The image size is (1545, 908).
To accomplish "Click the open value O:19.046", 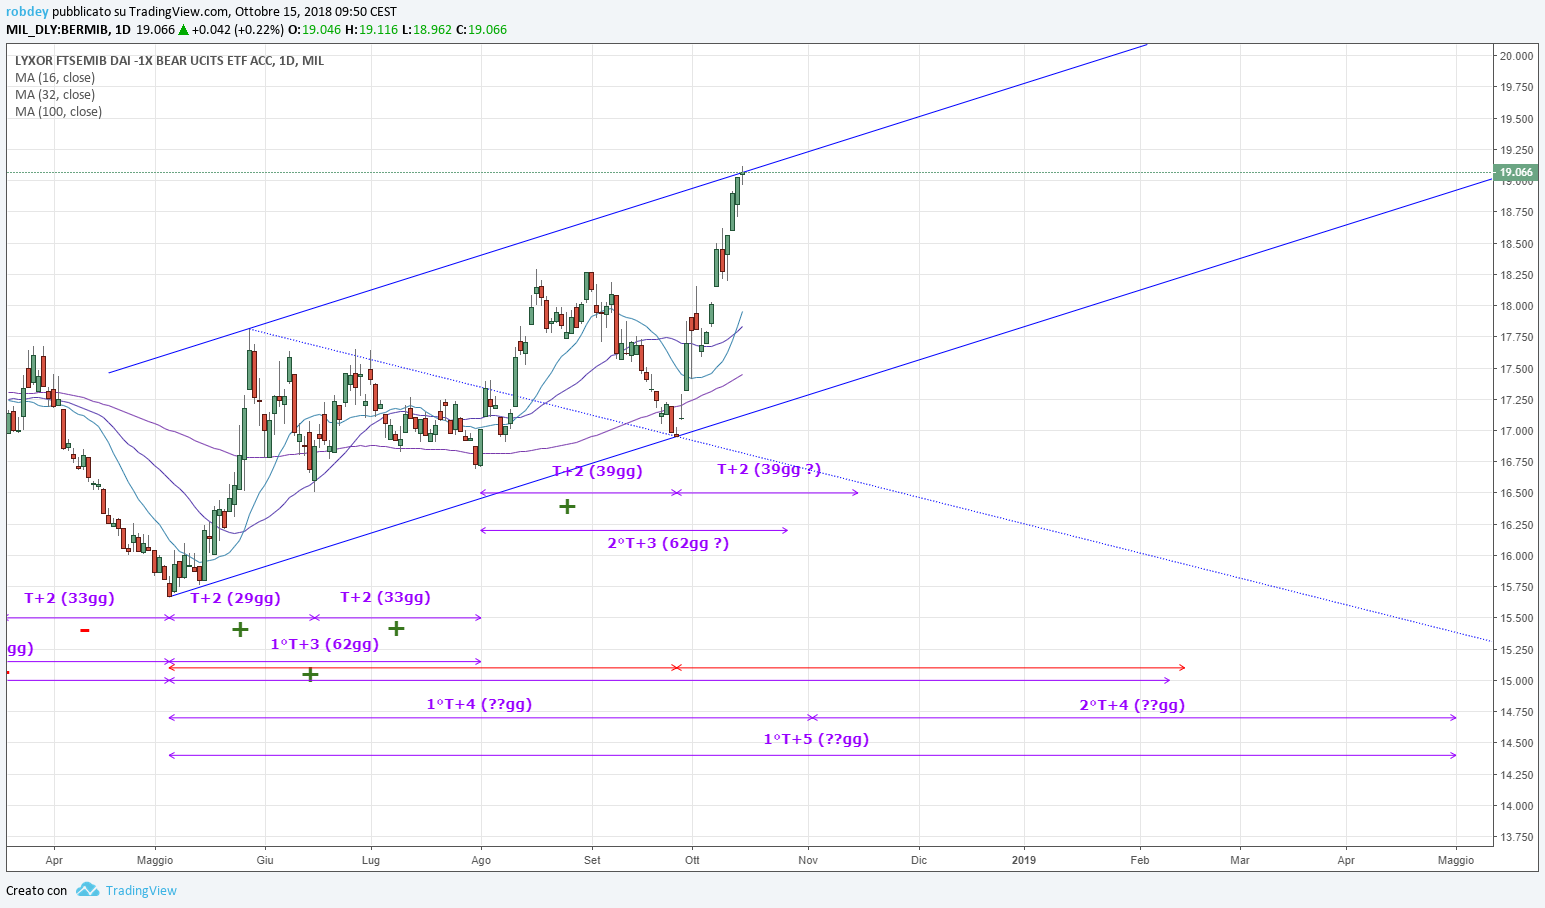I will (314, 30).
